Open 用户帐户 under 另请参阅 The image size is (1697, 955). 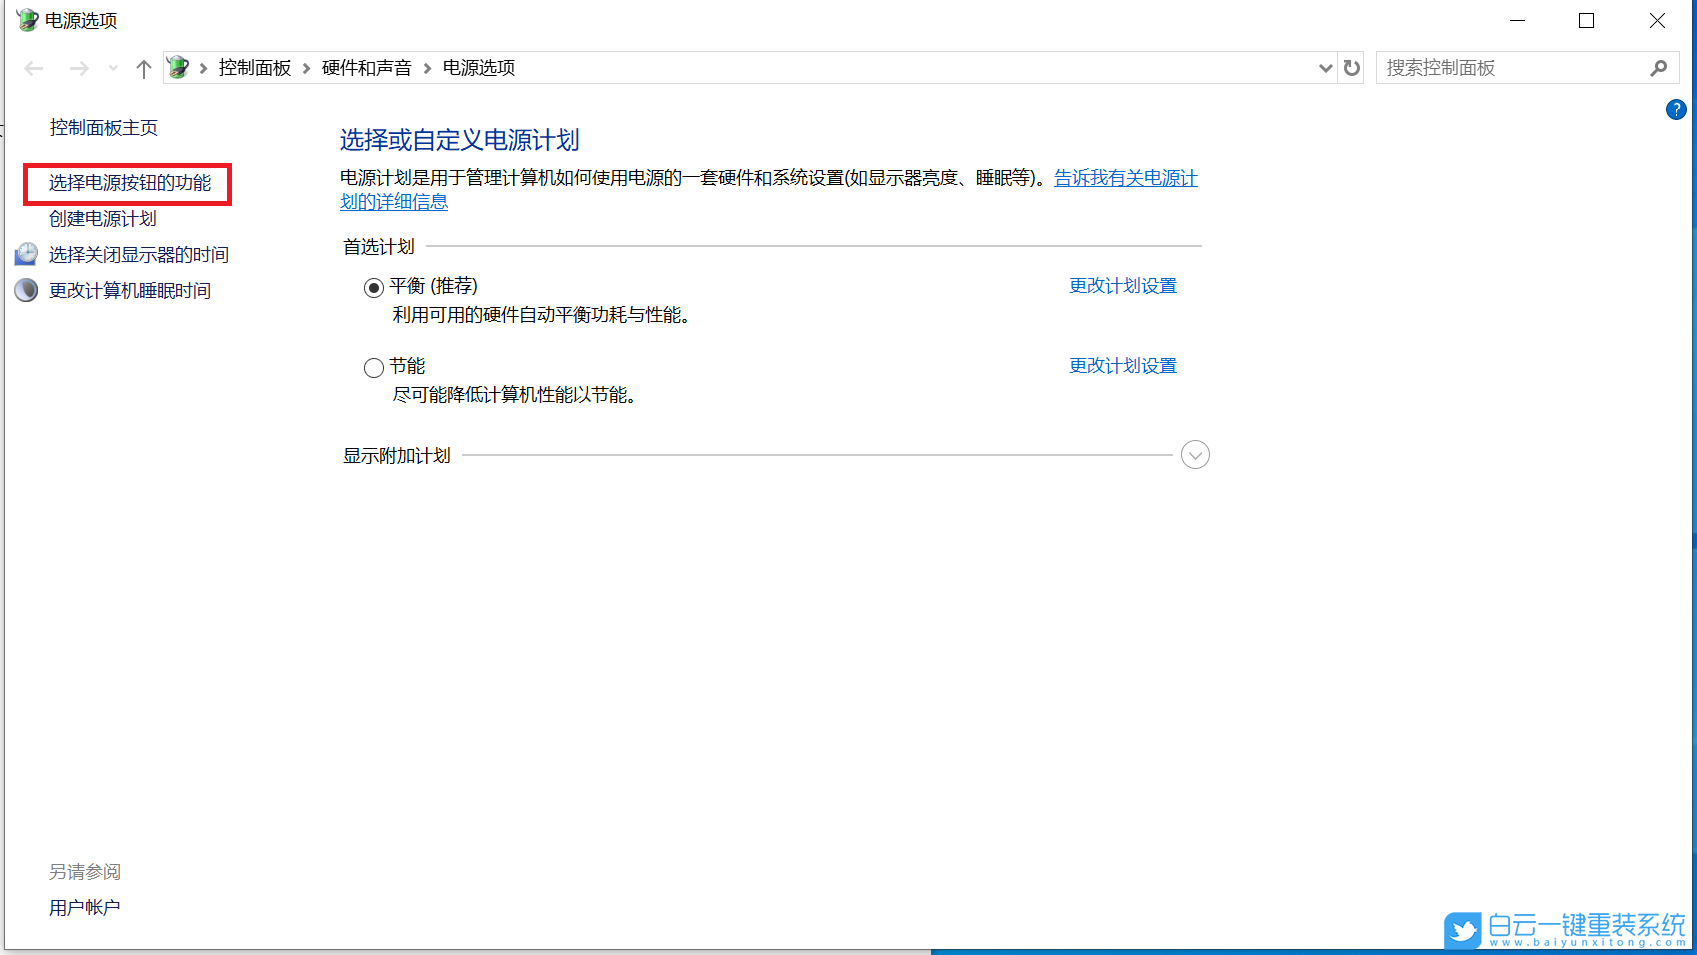[x=84, y=907]
